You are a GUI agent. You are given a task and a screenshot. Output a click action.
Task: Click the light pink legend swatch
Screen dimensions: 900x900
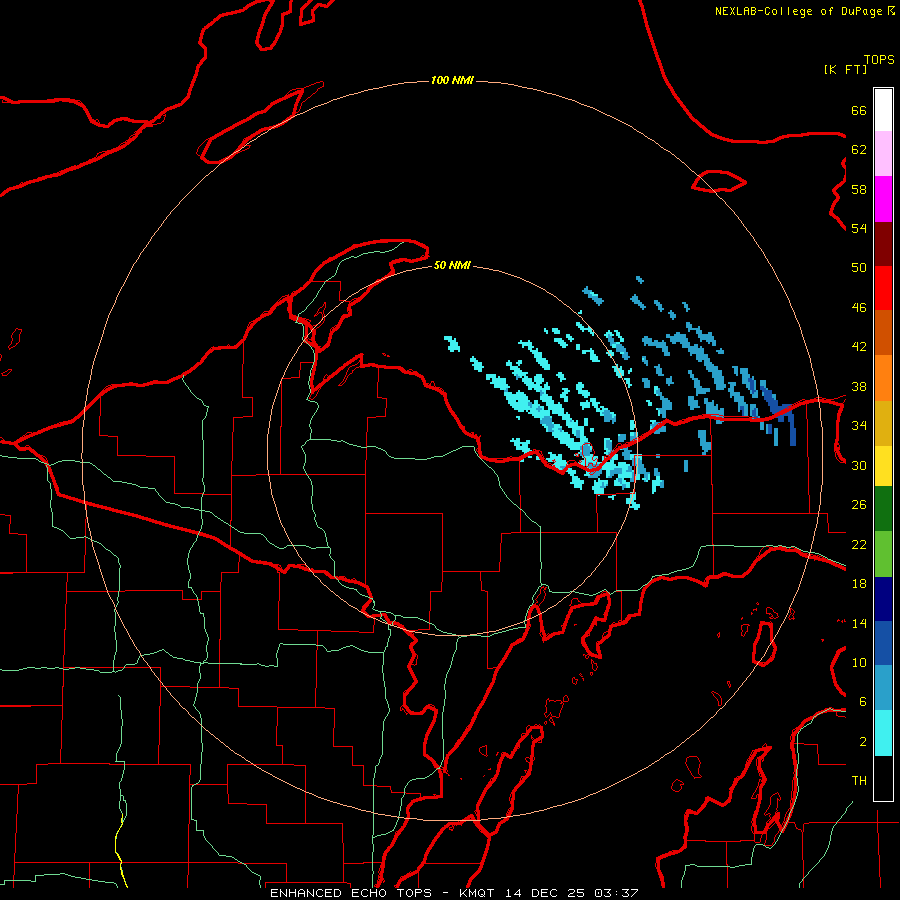click(883, 154)
